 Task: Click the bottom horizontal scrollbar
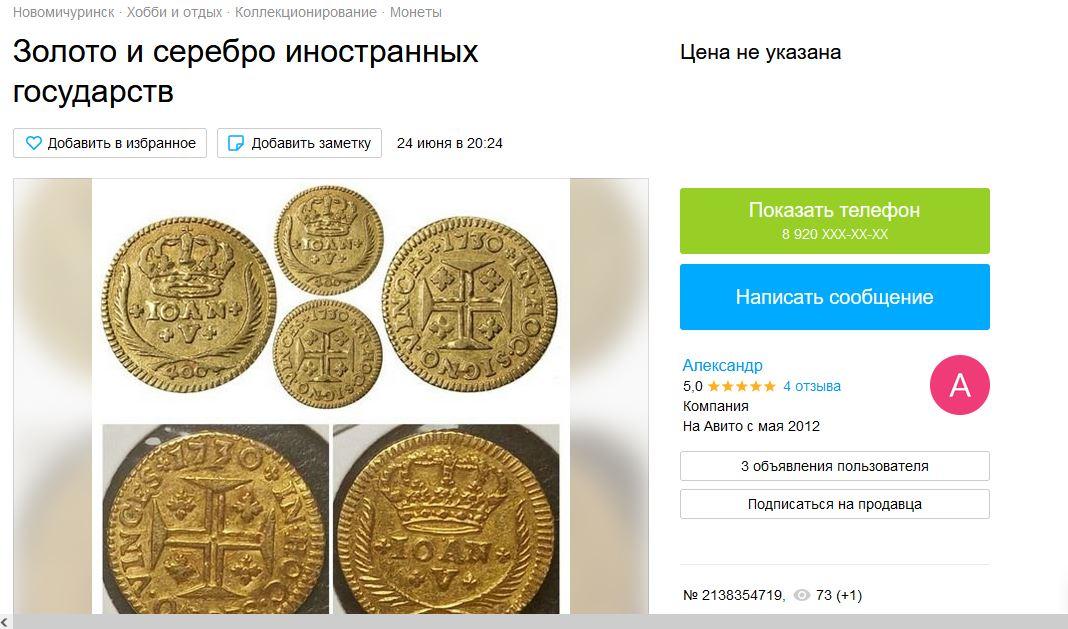click(539, 622)
